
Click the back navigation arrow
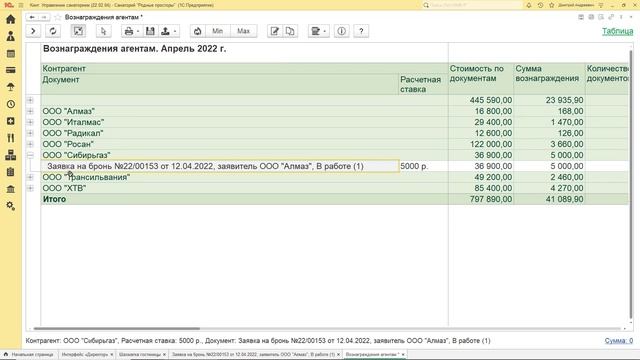(x=32, y=17)
